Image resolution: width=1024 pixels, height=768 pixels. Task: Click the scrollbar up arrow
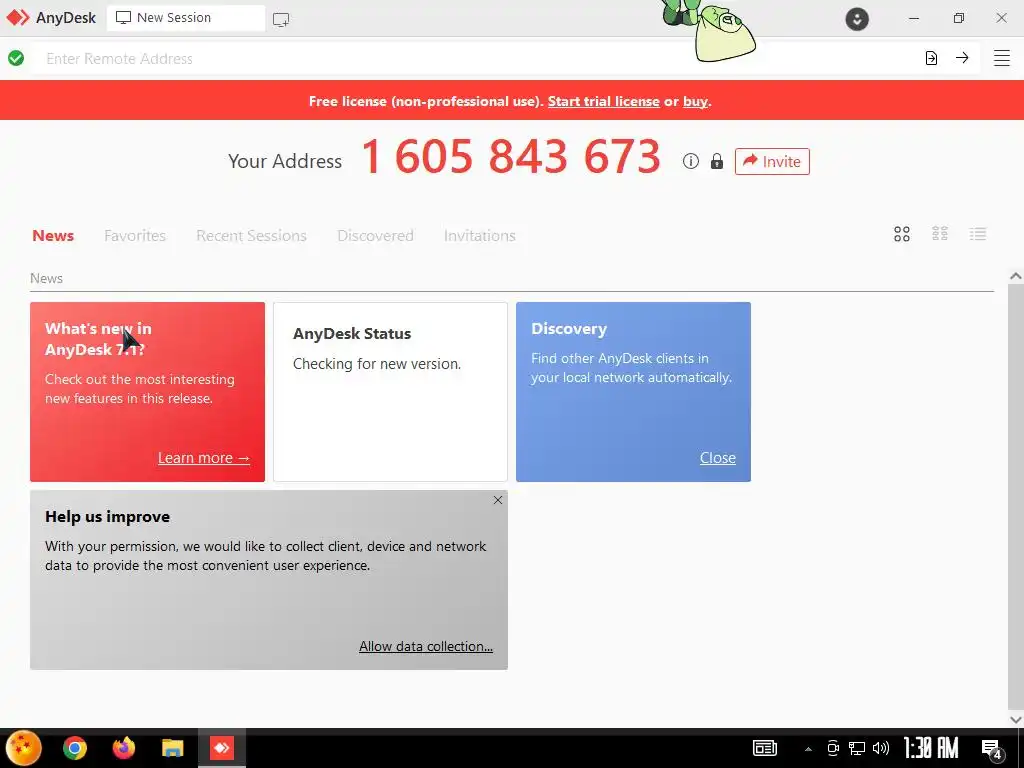[1016, 276]
